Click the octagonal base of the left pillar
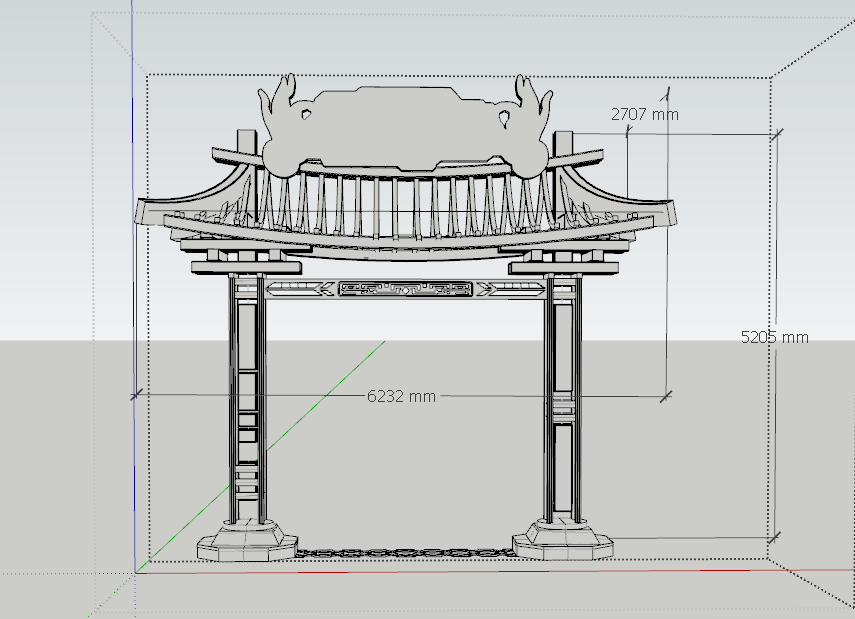Image resolution: width=855 pixels, height=619 pixels. tap(247, 545)
